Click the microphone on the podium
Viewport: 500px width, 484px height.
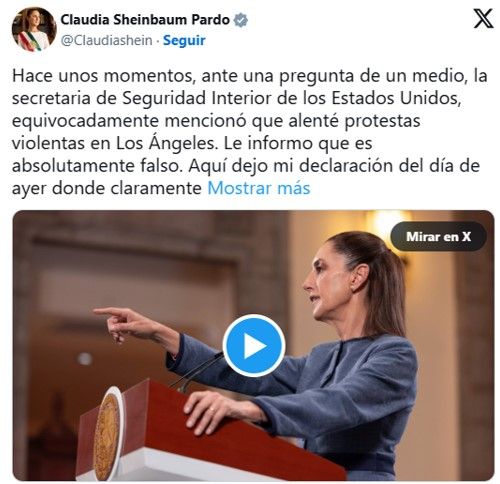(x=197, y=372)
